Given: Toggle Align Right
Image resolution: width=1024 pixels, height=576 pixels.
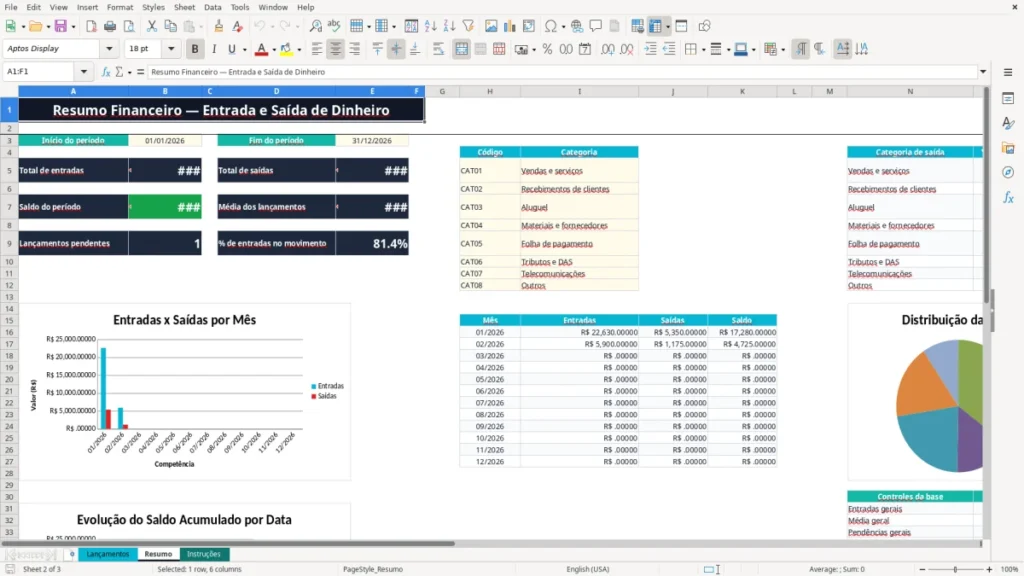Looking at the screenshot, I should pos(355,49).
